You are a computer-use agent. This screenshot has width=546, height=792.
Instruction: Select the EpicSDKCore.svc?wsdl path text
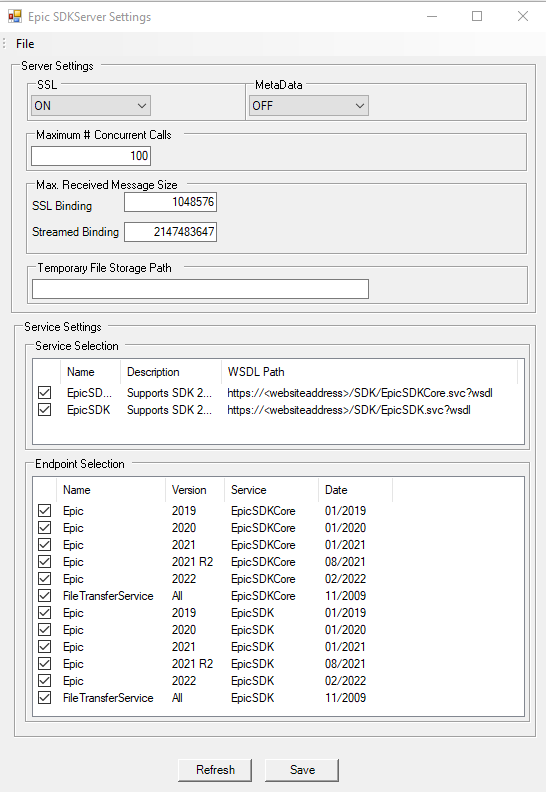(x=360, y=393)
